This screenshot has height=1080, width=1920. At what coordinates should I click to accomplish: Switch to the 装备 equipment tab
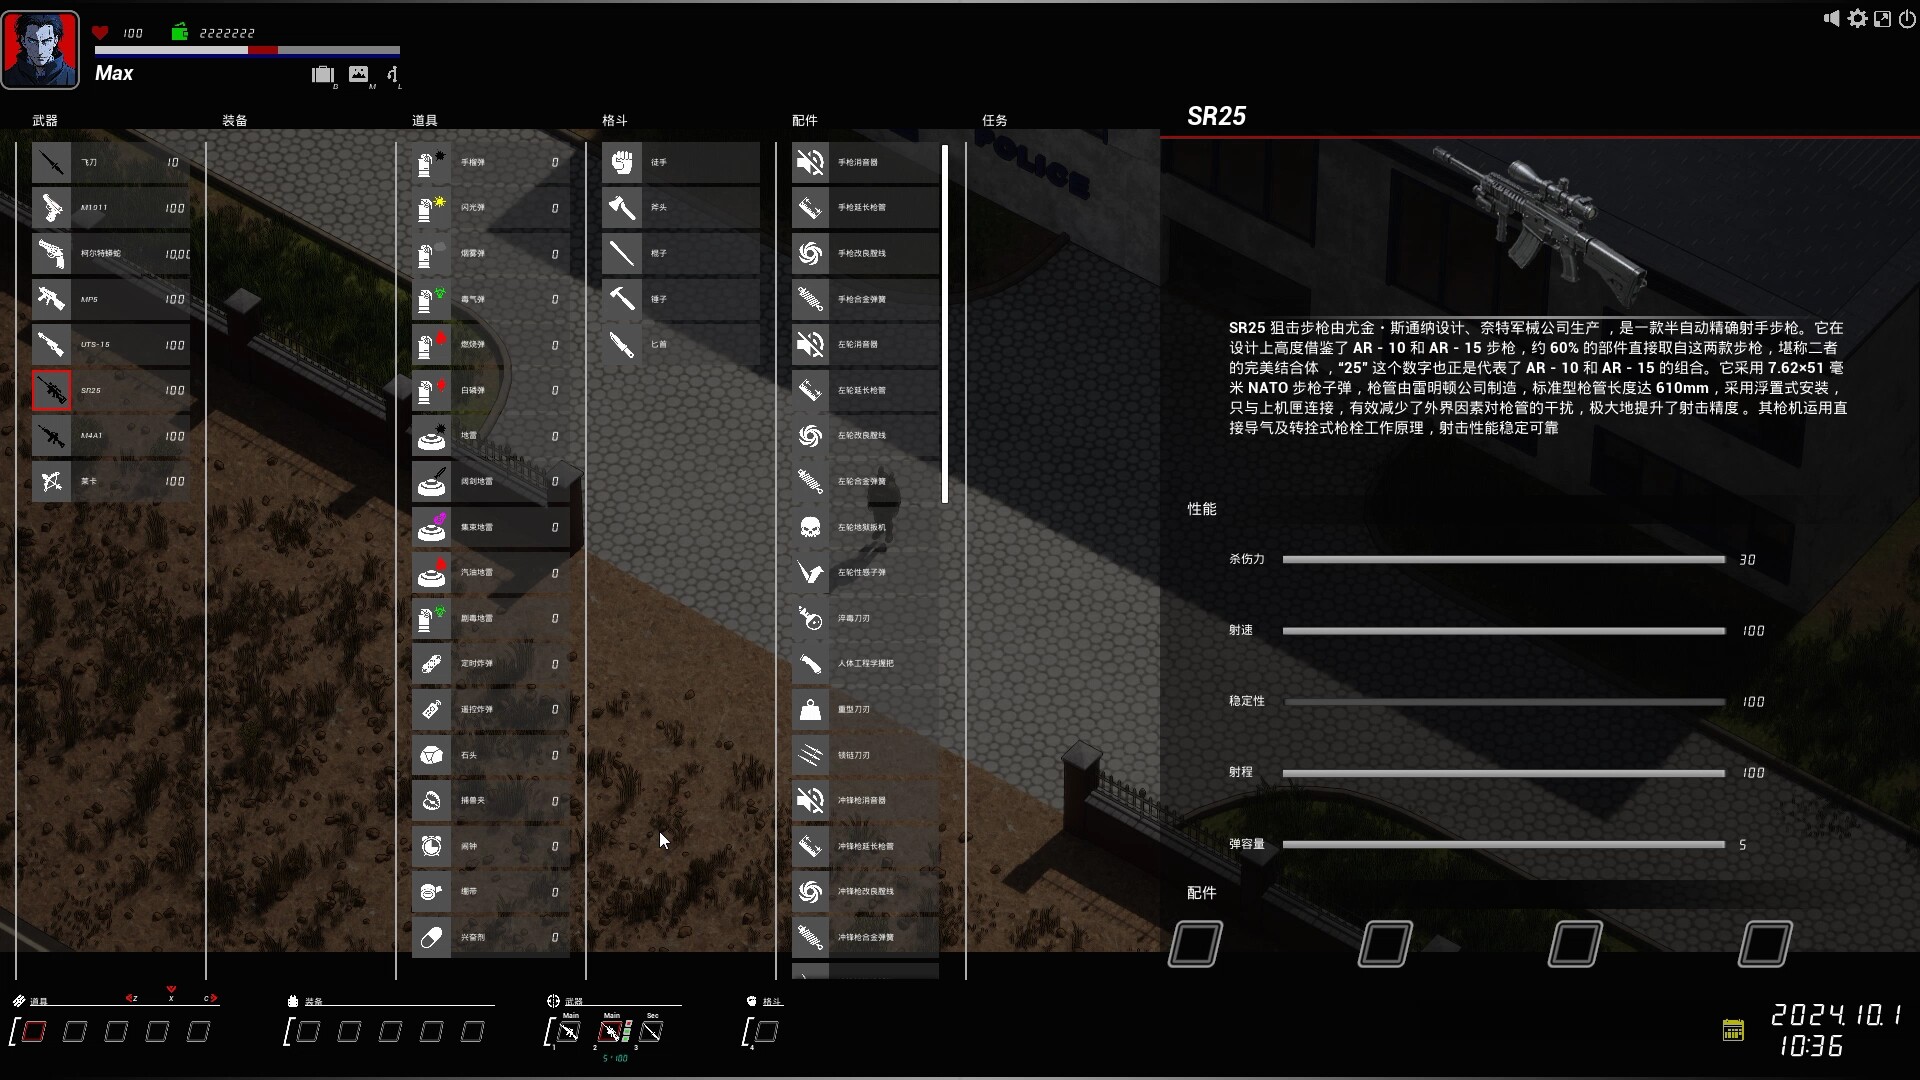[x=234, y=120]
